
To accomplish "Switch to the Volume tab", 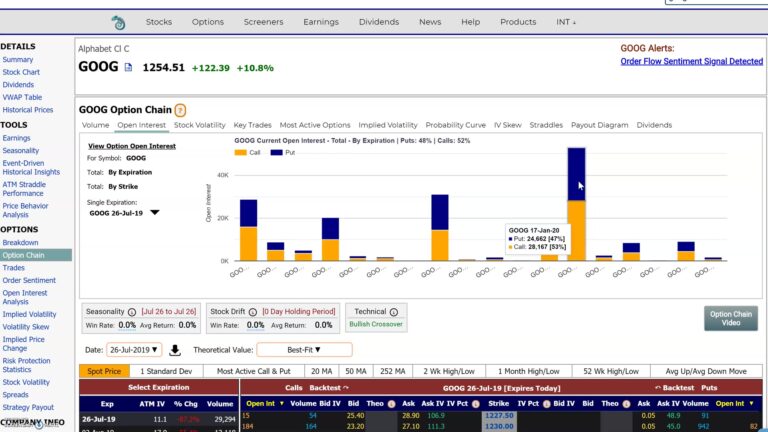I will click(x=96, y=125).
